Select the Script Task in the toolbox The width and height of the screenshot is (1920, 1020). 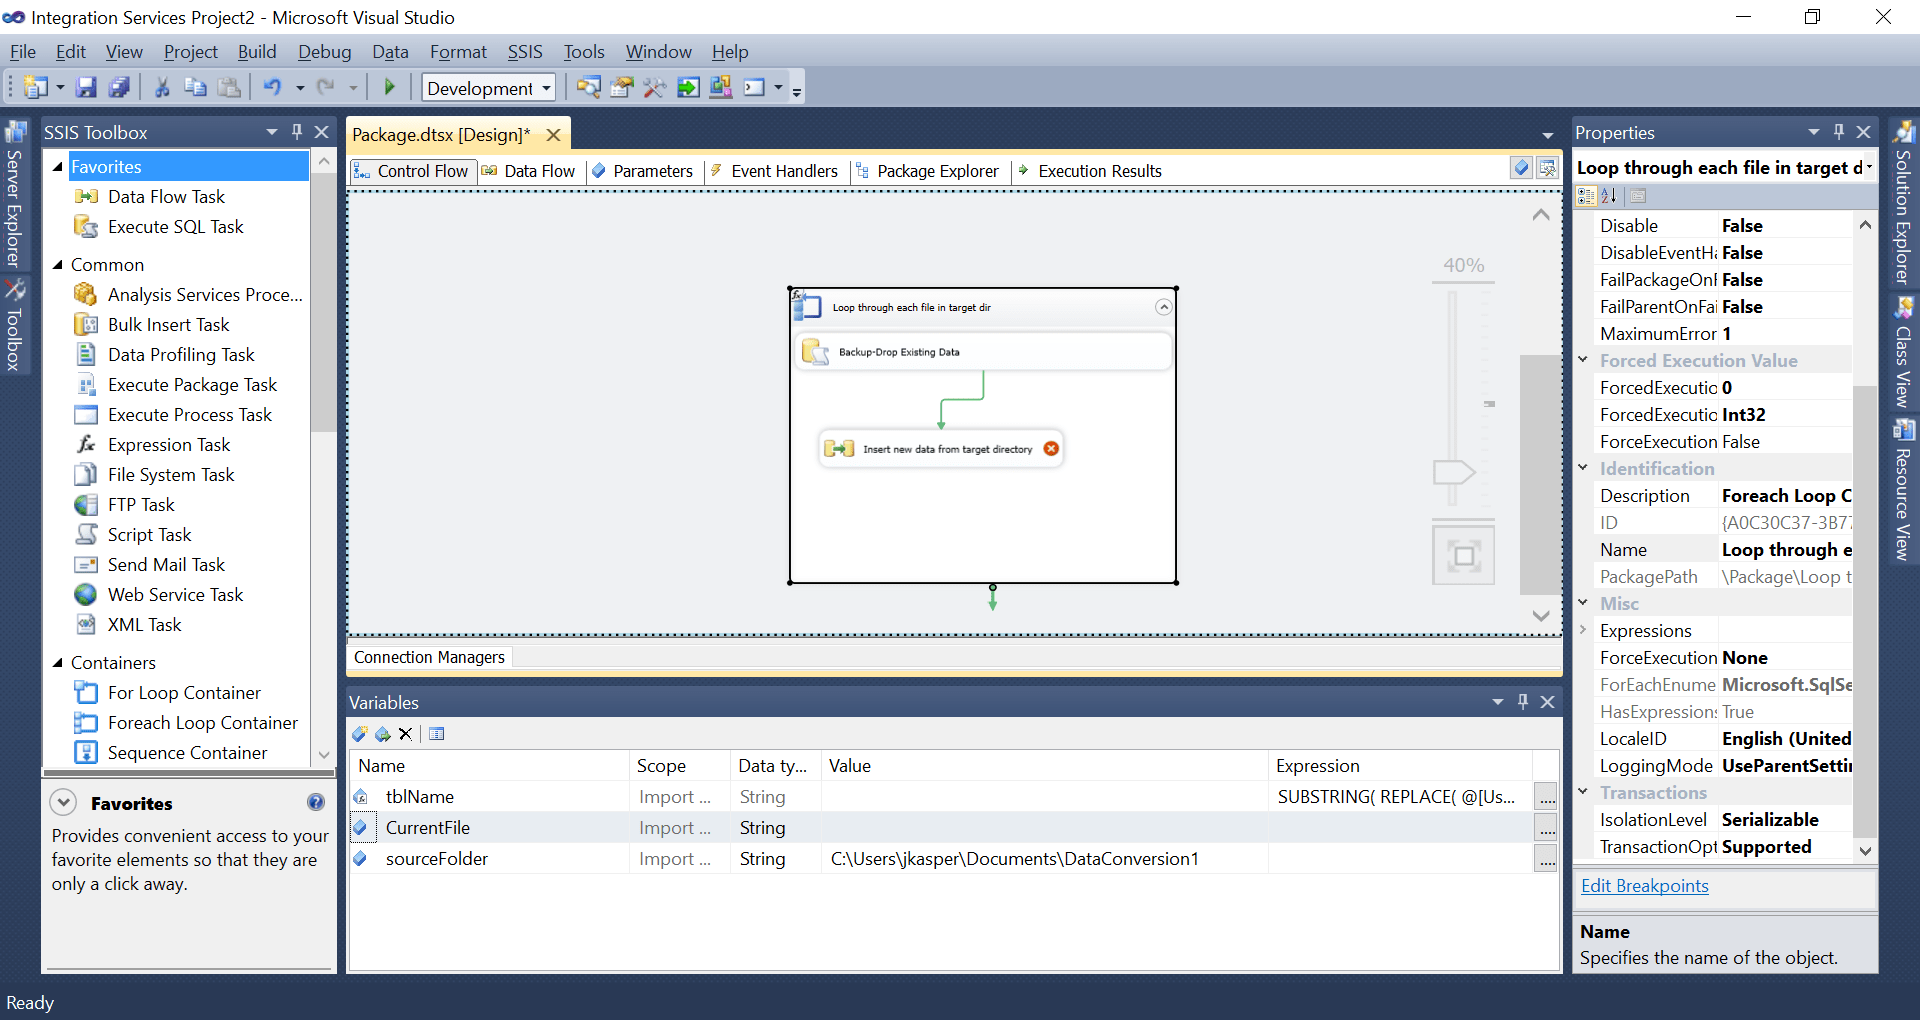[x=149, y=535]
